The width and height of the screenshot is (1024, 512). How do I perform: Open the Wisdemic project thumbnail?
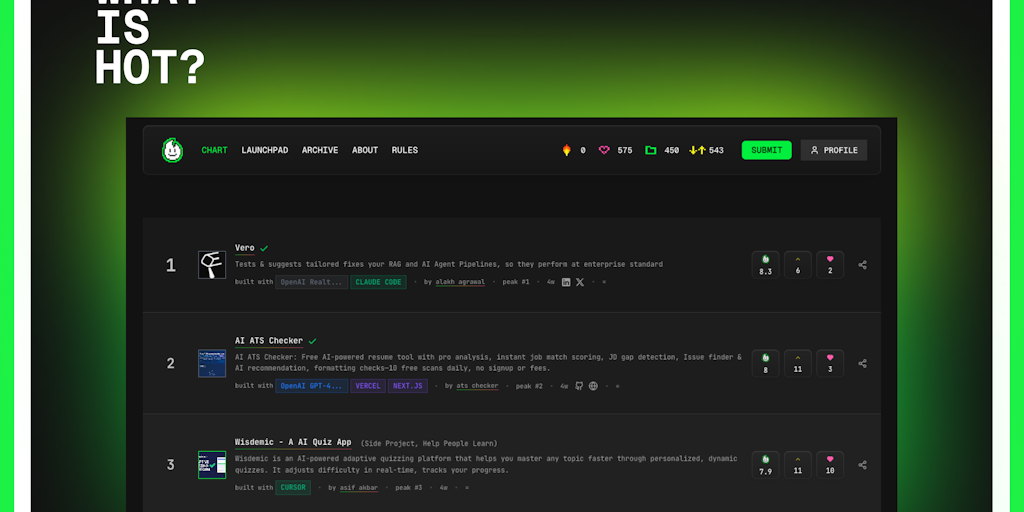pos(212,465)
